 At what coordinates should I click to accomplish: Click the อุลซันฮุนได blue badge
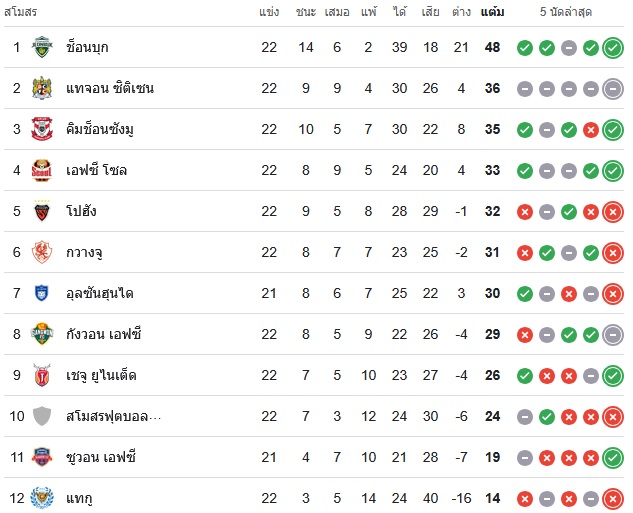[42, 293]
